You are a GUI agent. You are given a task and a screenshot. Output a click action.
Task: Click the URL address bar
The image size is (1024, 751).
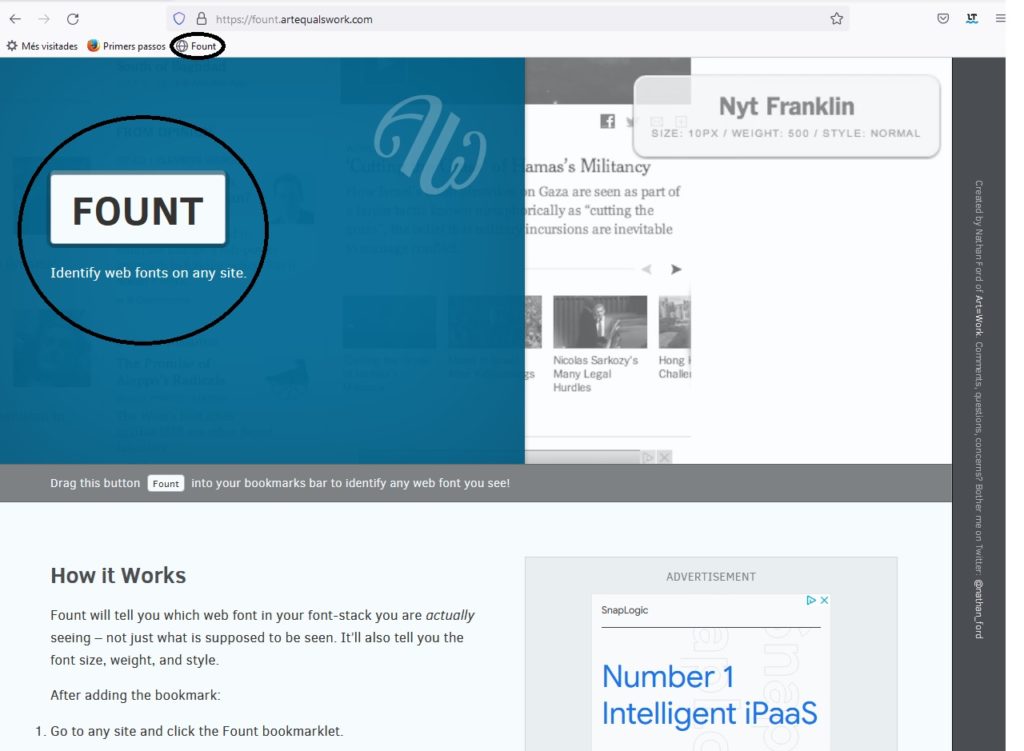[500, 18]
